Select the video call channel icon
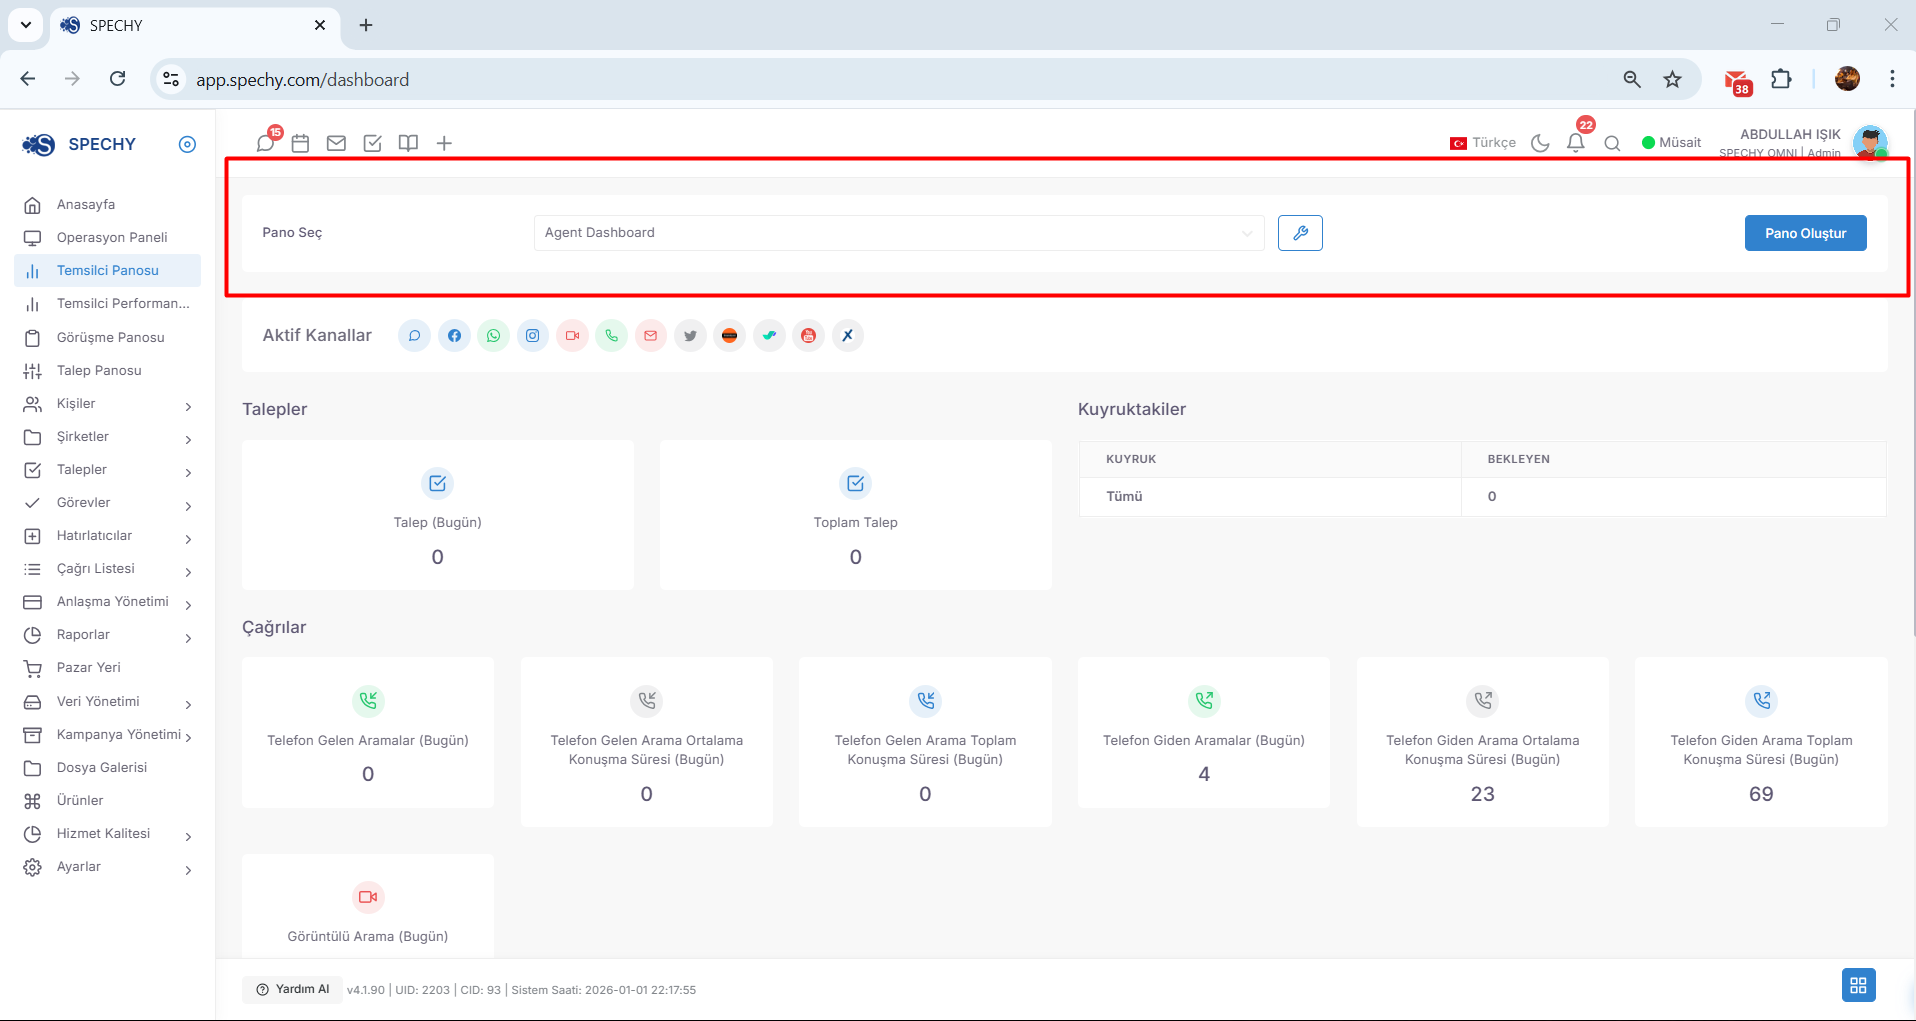This screenshot has height=1021, width=1916. [572, 335]
